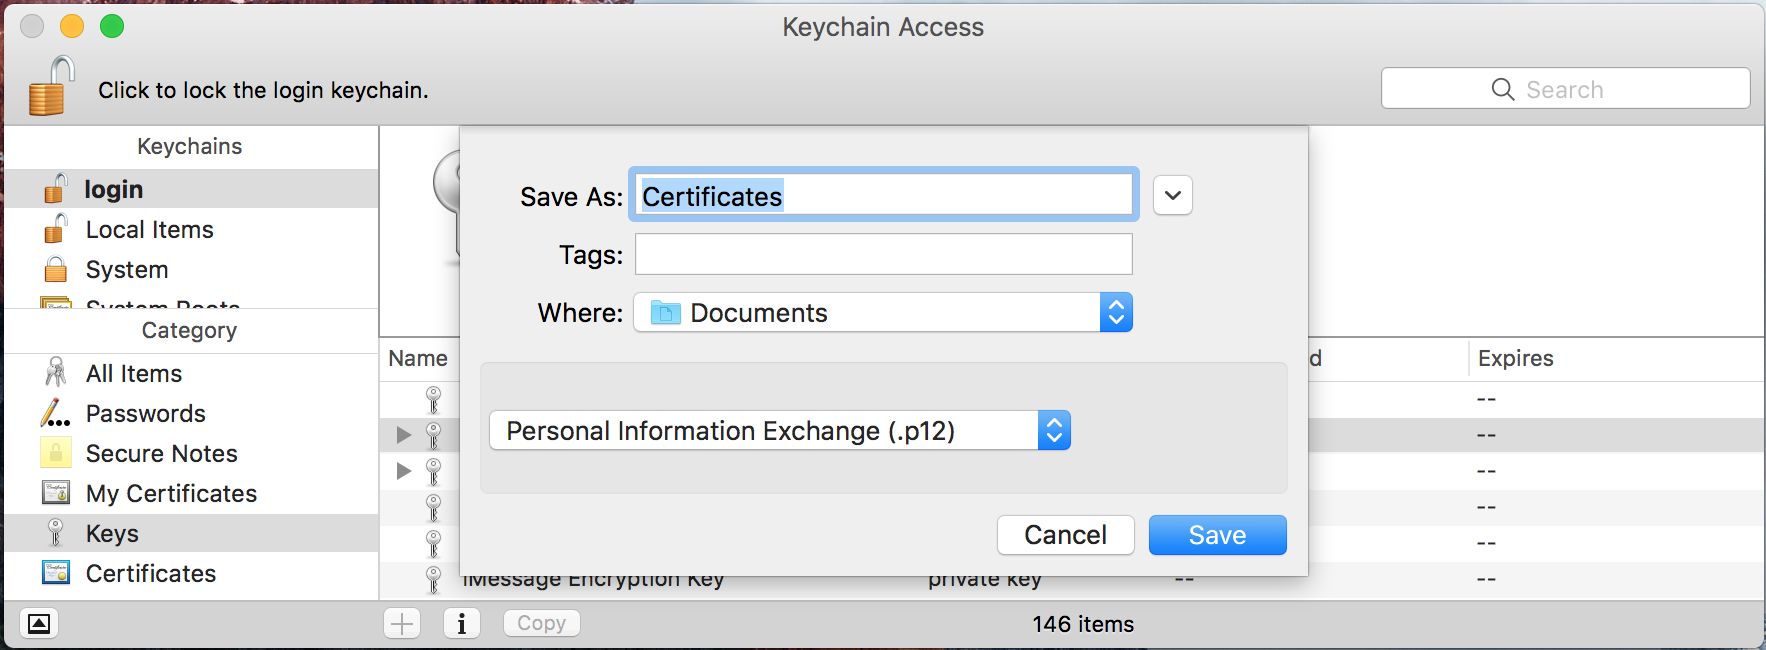Click the search magnifier icon
Viewport: 1766px width, 650px height.
pos(1502,89)
